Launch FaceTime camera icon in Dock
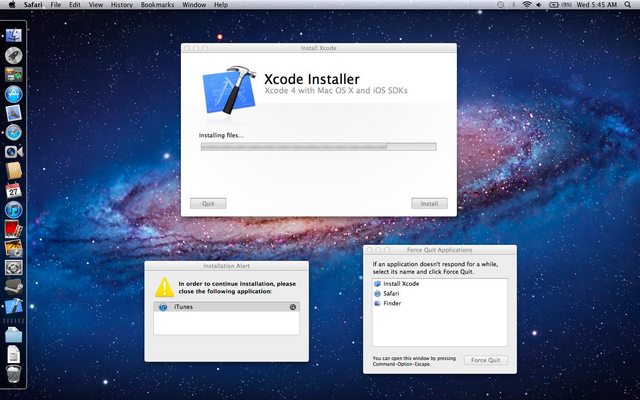Image resolution: width=640 pixels, height=400 pixels. [x=14, y=152]
